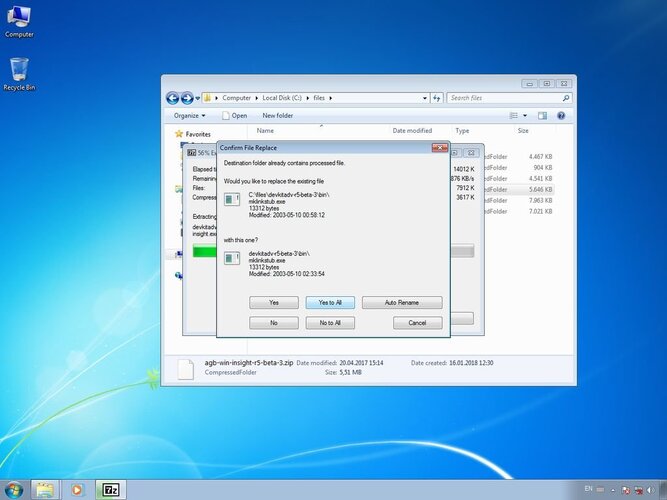
Task: Close the Confirm File Replace dialog
Action: [440, 148]
